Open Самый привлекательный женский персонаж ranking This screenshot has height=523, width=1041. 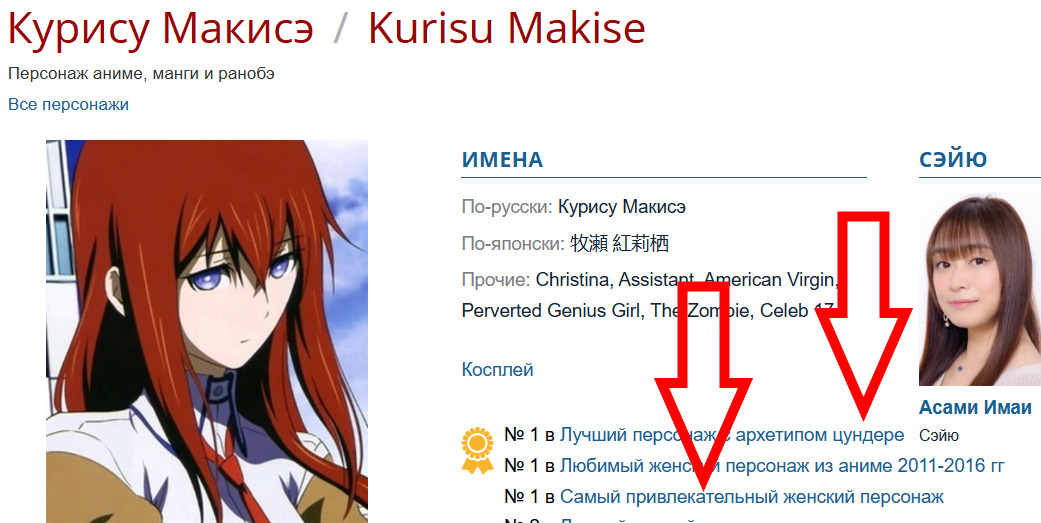click(752, 496)
